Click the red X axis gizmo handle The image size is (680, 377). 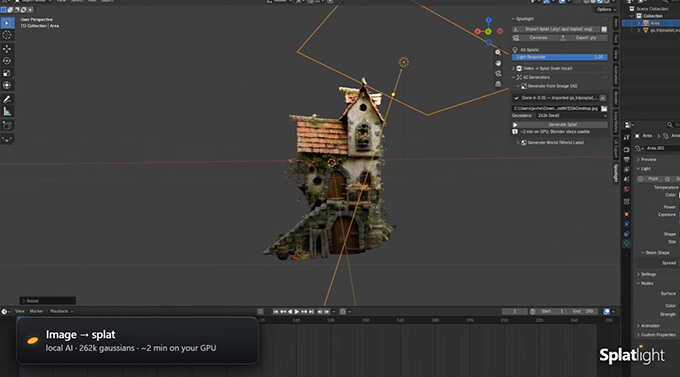tap(477, 31)
